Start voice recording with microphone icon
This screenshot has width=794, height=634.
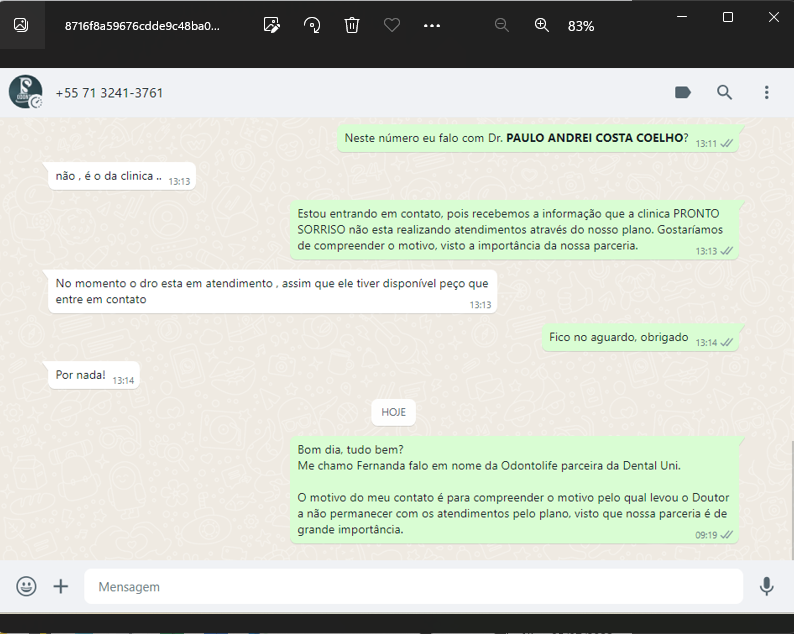[767, 587]
